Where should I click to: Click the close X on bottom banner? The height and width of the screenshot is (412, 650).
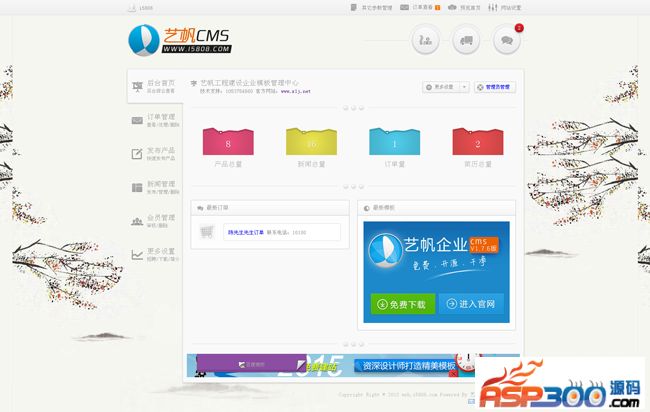[453, 373]
